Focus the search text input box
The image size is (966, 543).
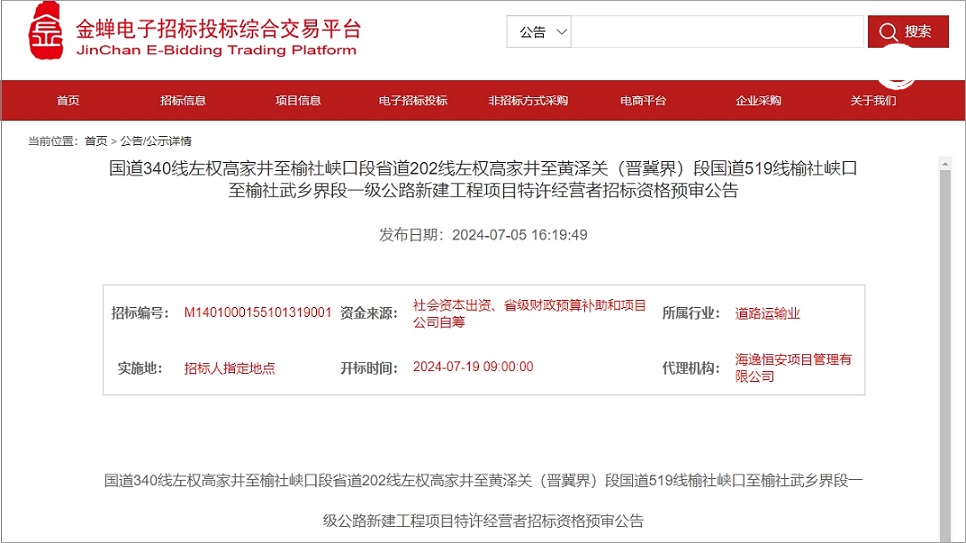pos(716,32)
